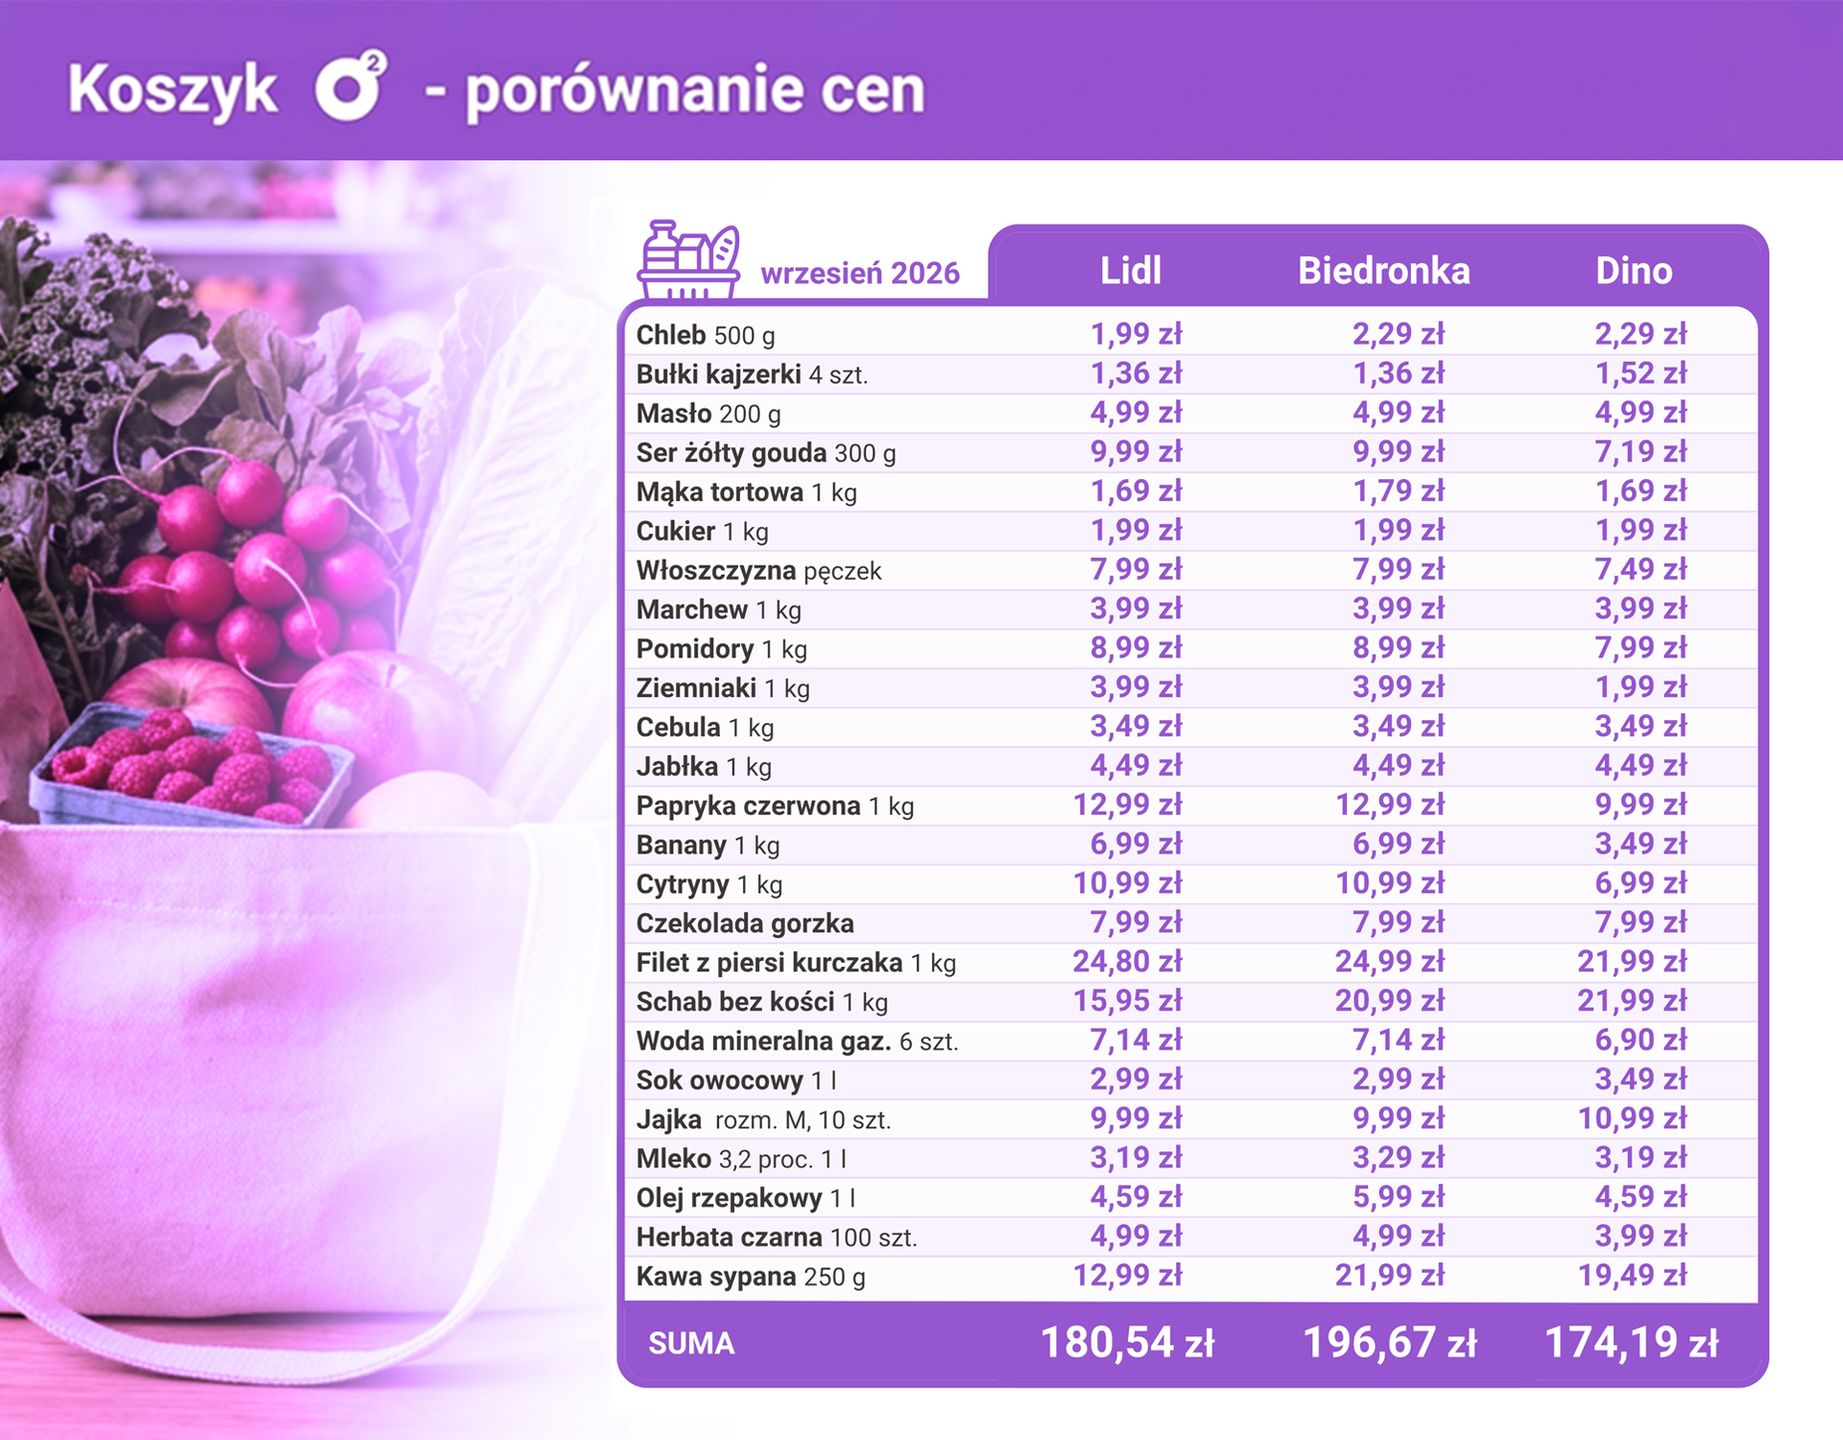Screen dimensions: 1843x1440
Task: Select the 'Cukier 1 kg' row label
Action: click(x=702, y=531)
